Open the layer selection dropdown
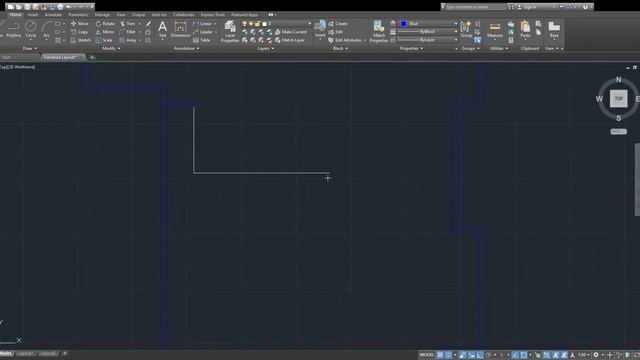The width and height of the screenshot is (640, 360). pos(276,24)
